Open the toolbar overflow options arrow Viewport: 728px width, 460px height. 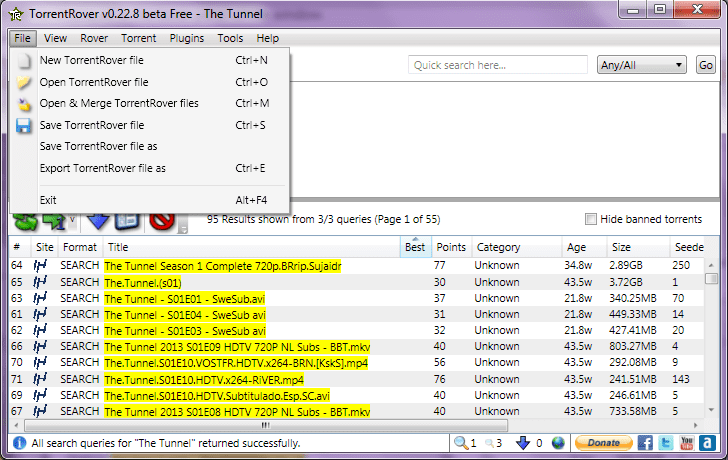click(x=183, y=229)
